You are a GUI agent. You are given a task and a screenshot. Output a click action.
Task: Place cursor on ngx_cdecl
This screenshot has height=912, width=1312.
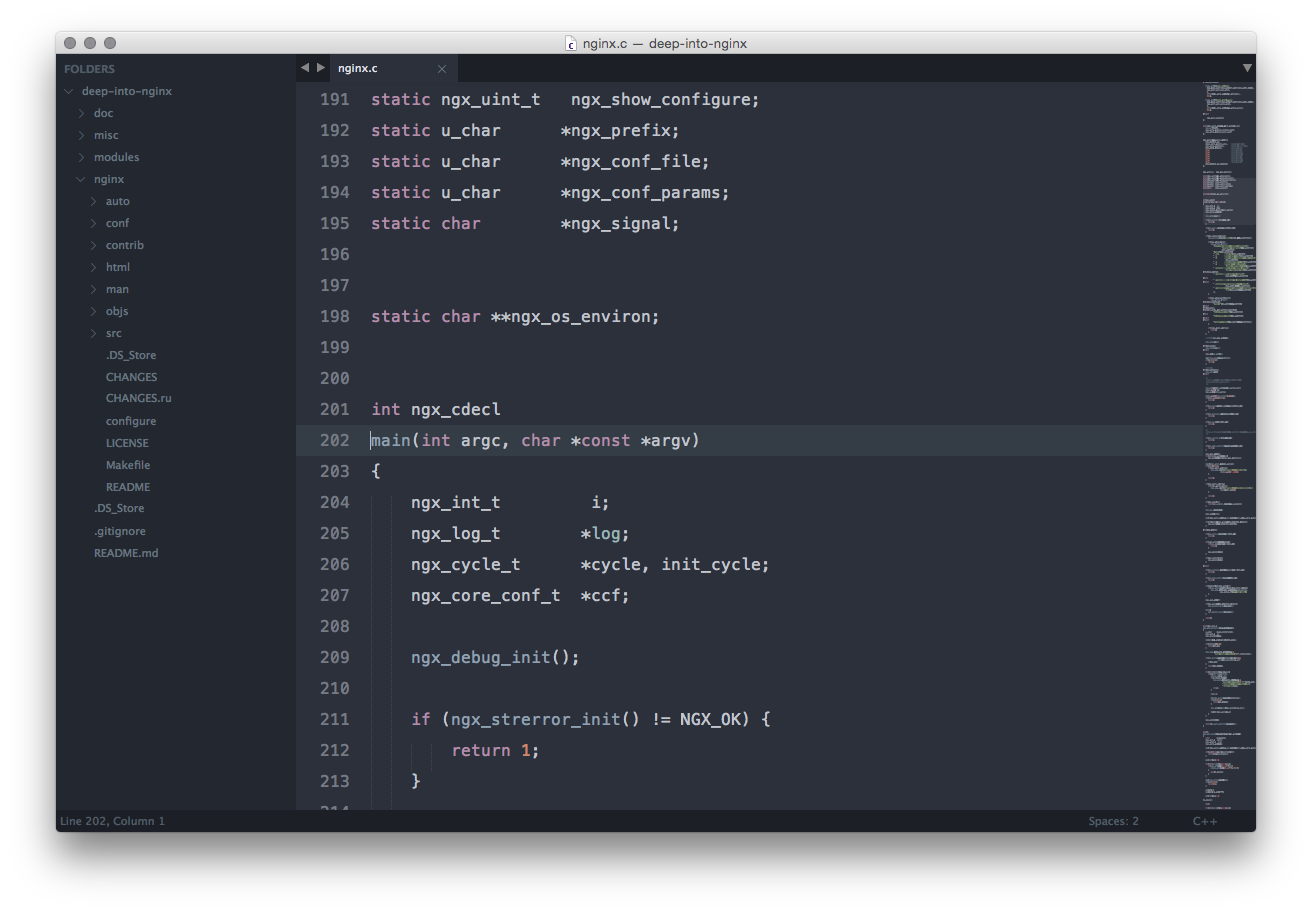[x=455, y=409]
